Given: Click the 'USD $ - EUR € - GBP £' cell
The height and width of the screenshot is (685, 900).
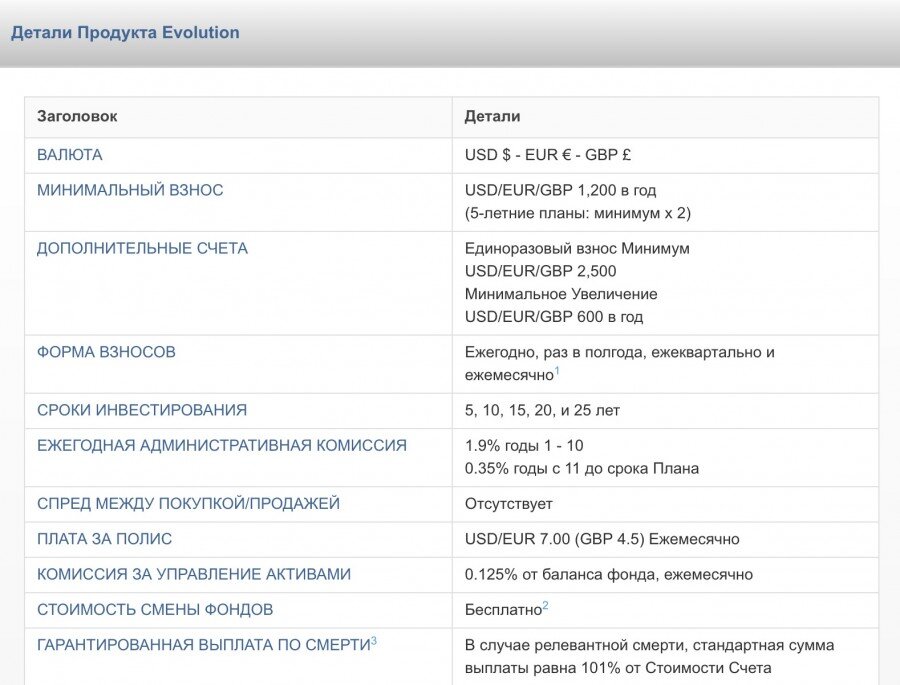Looking at the screenshot, I should [548, 155].
